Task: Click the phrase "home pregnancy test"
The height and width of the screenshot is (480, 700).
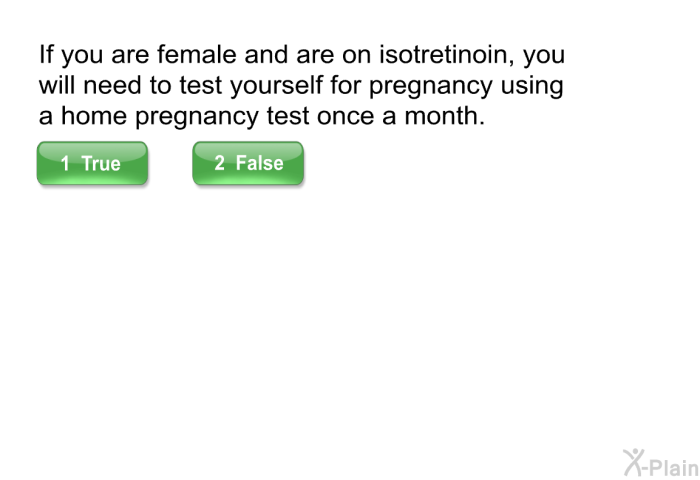Action: pyautogui.click(x=185, y=116)
